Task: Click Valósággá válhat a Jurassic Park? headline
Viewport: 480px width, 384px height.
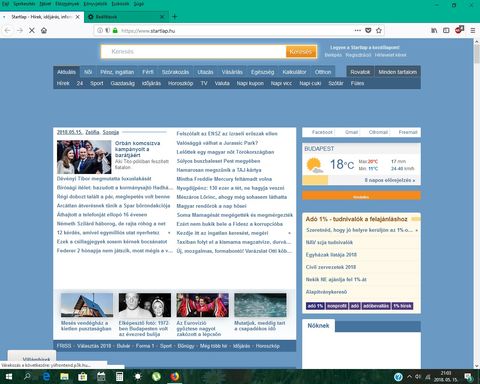Action: [x=217, y=143]
